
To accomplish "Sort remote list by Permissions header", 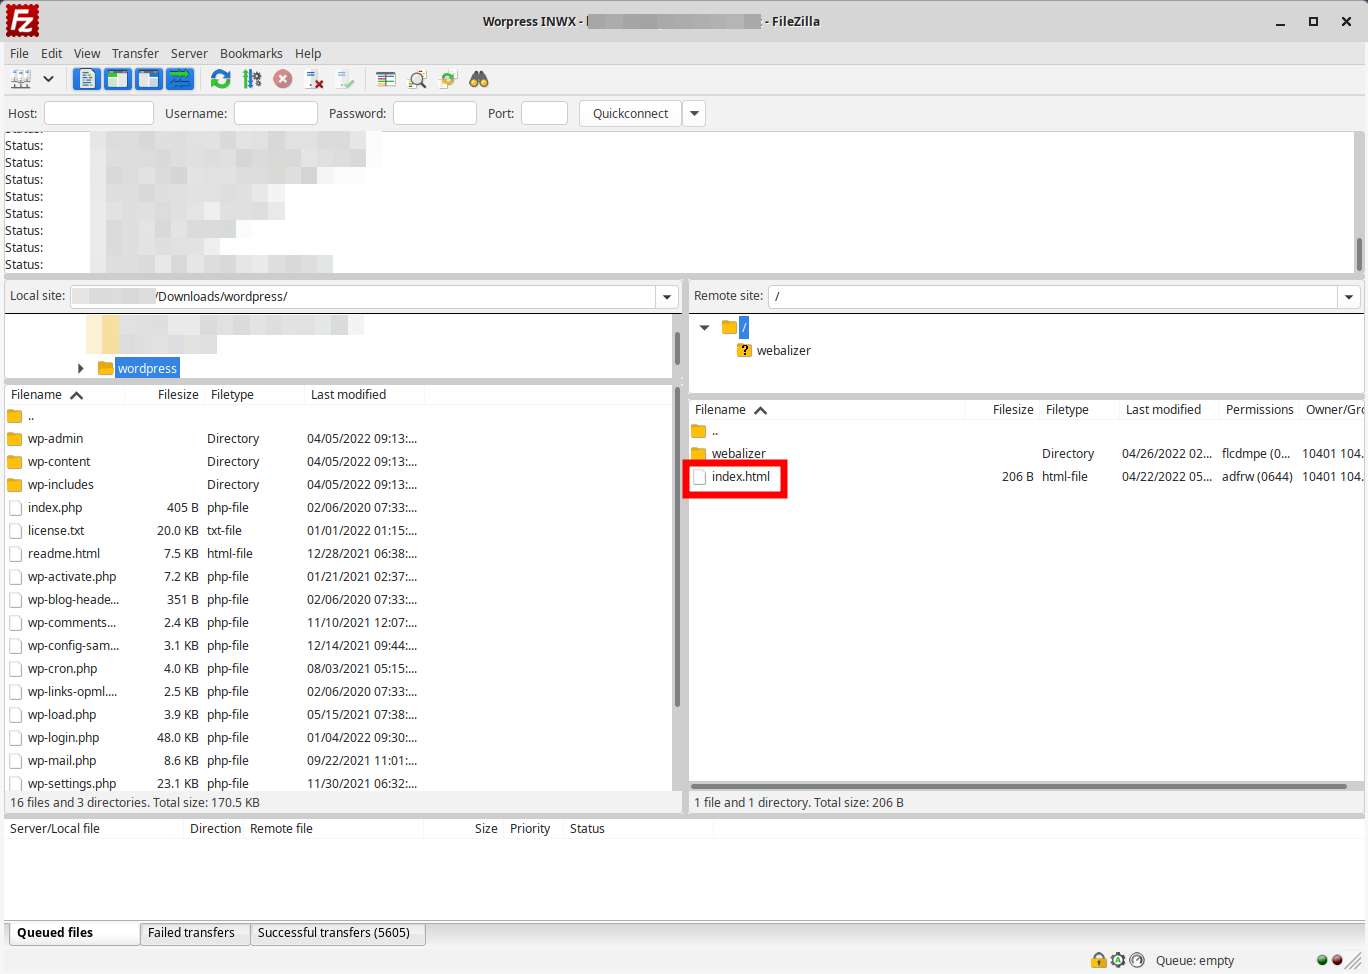I will coord(1259,410).
